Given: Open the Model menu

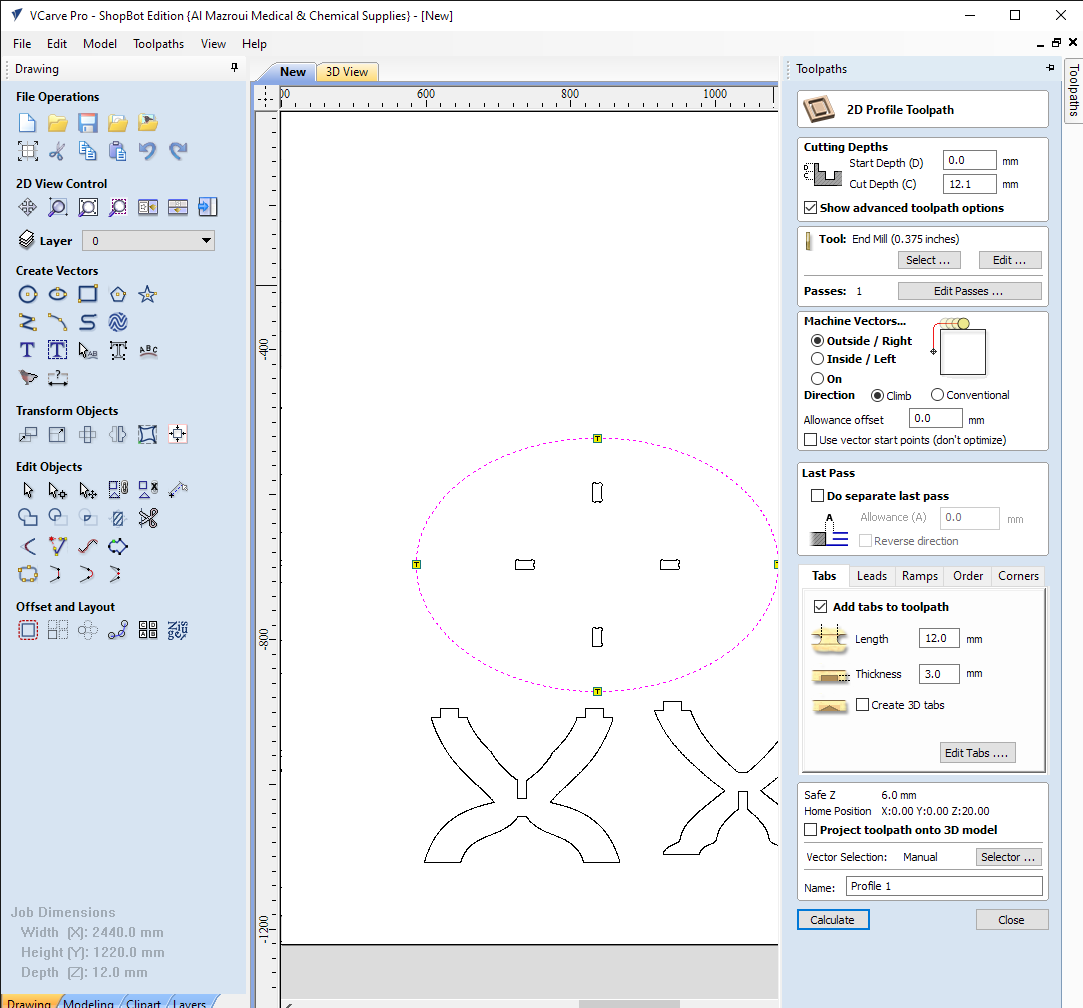Looking at the screenshot, I should coord(99,44).
